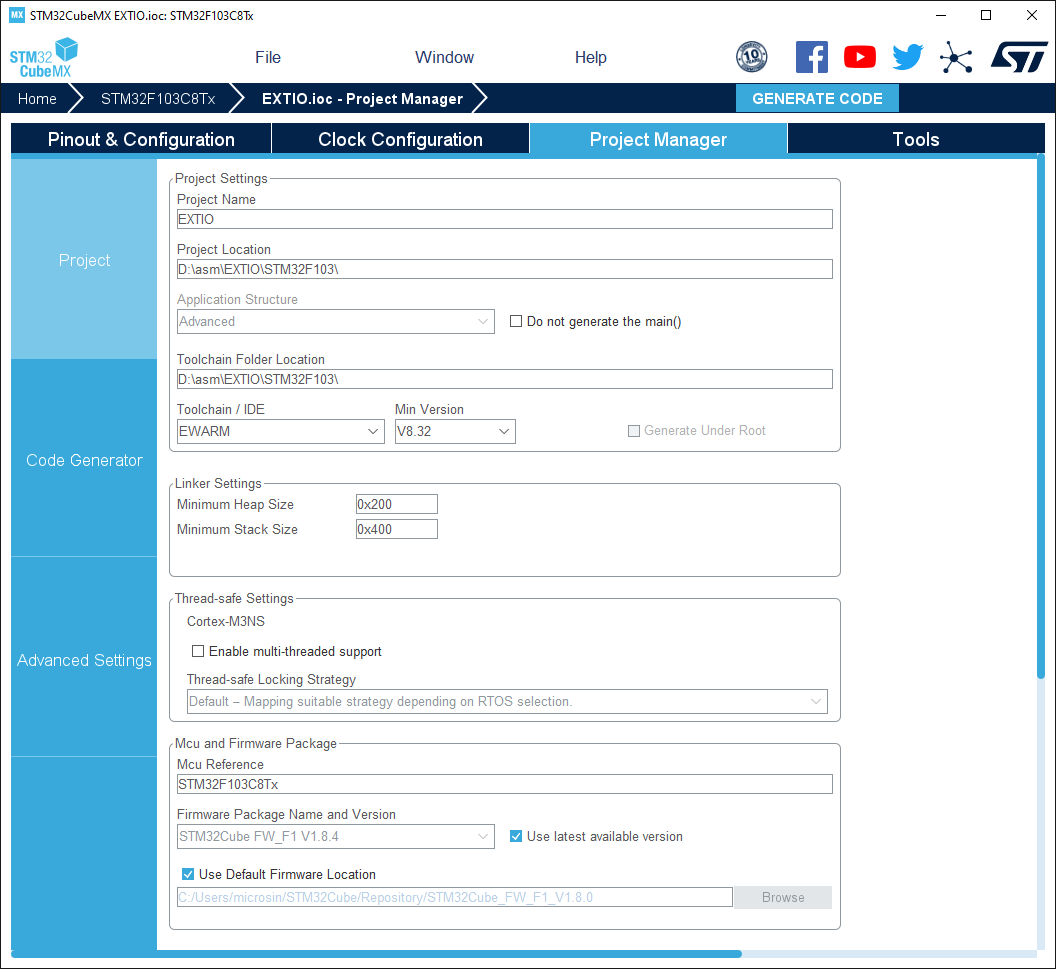Uncheck Use Default Firmware Location
The height and width of the screenshot is (969, 1056).
coord(188,874)
